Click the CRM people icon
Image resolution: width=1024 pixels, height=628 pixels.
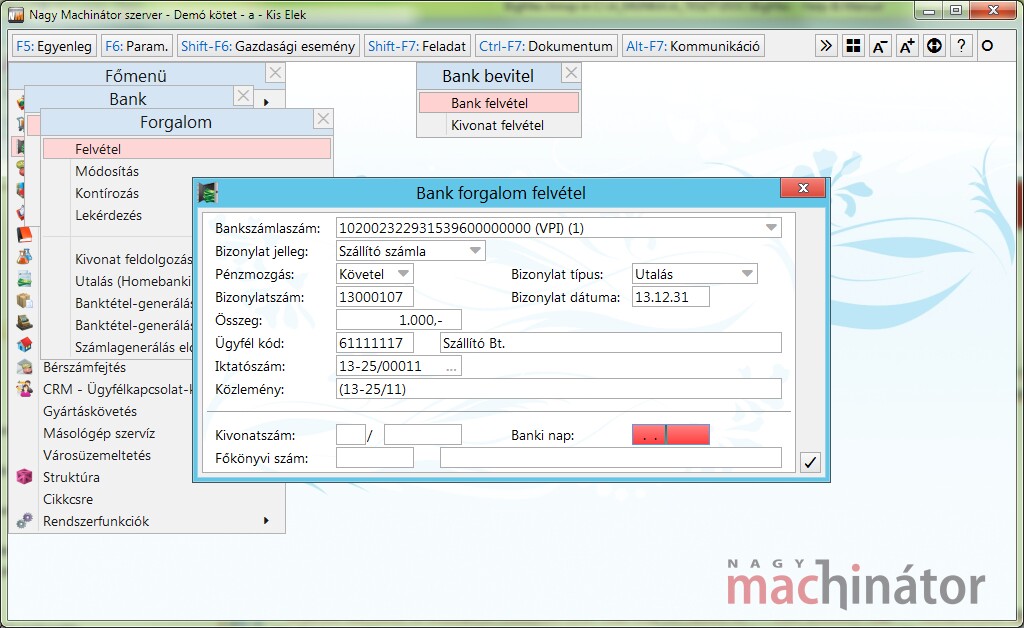(24, 389)
